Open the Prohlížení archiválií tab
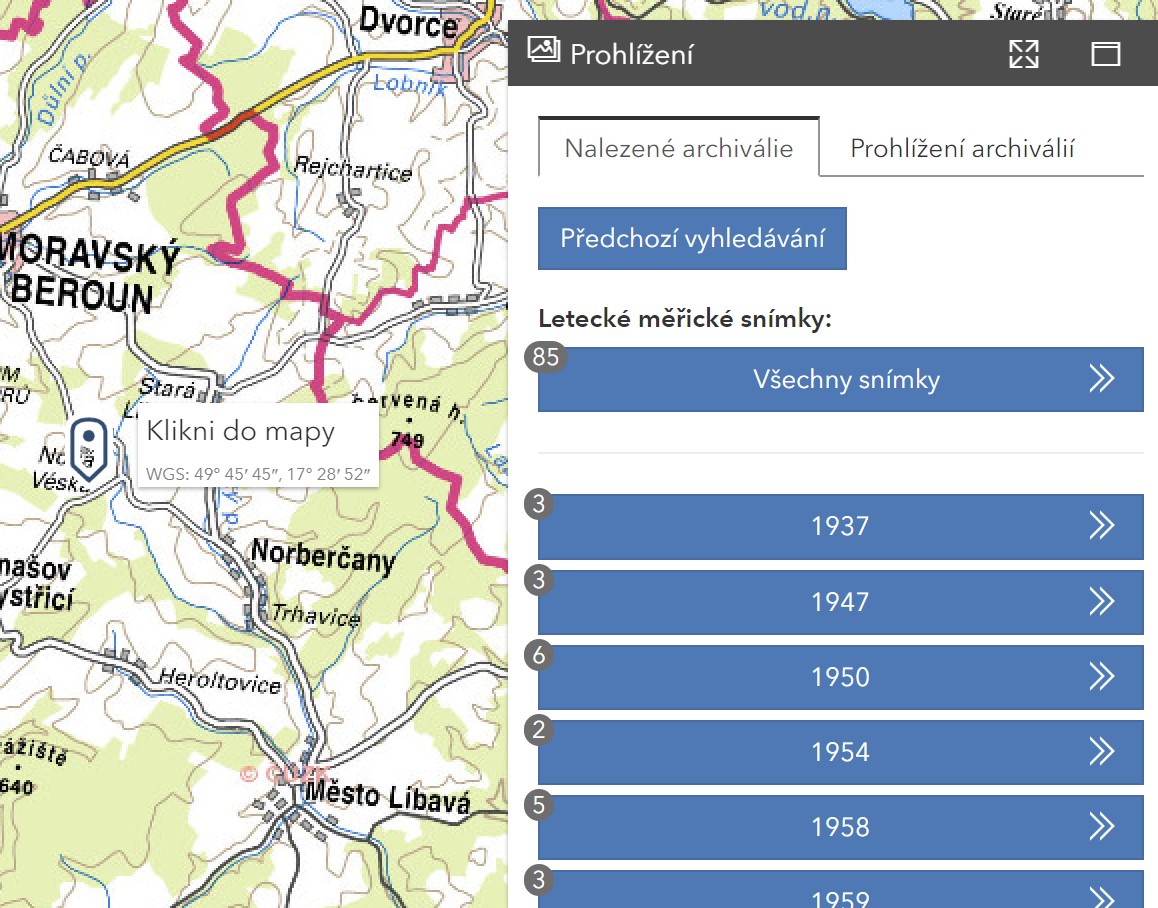This screenshot has width=1158, height=908. [x=962, y=148]
